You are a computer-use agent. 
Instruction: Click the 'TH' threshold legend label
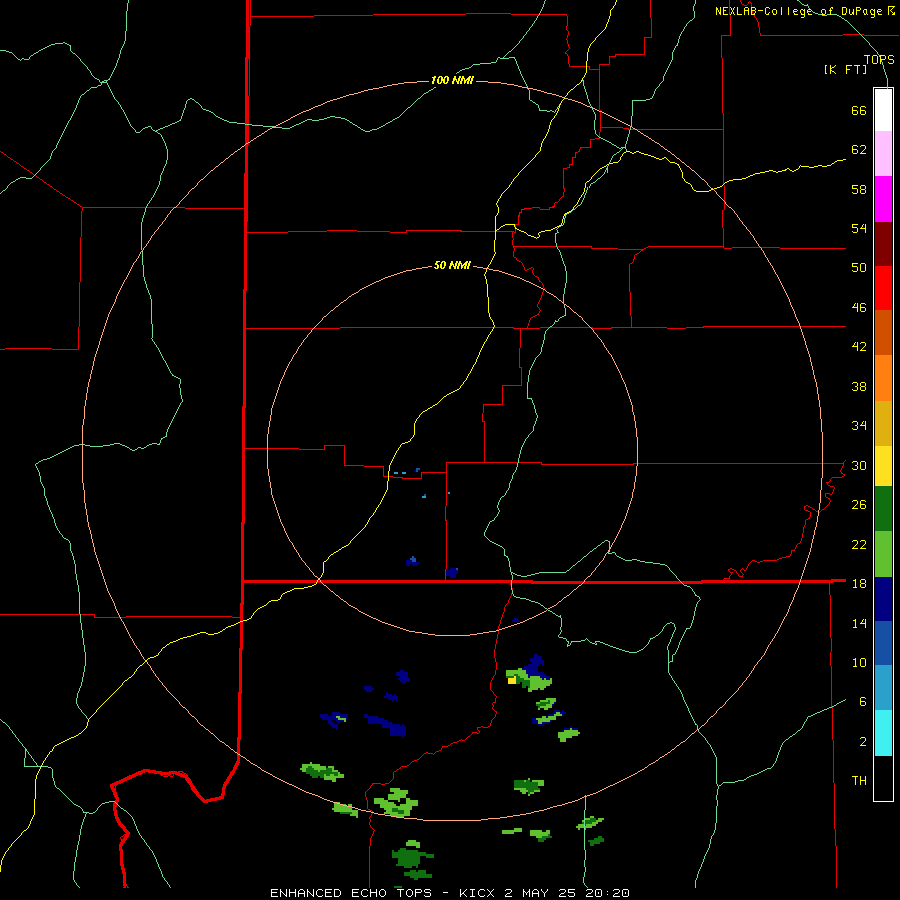point(859,781)
